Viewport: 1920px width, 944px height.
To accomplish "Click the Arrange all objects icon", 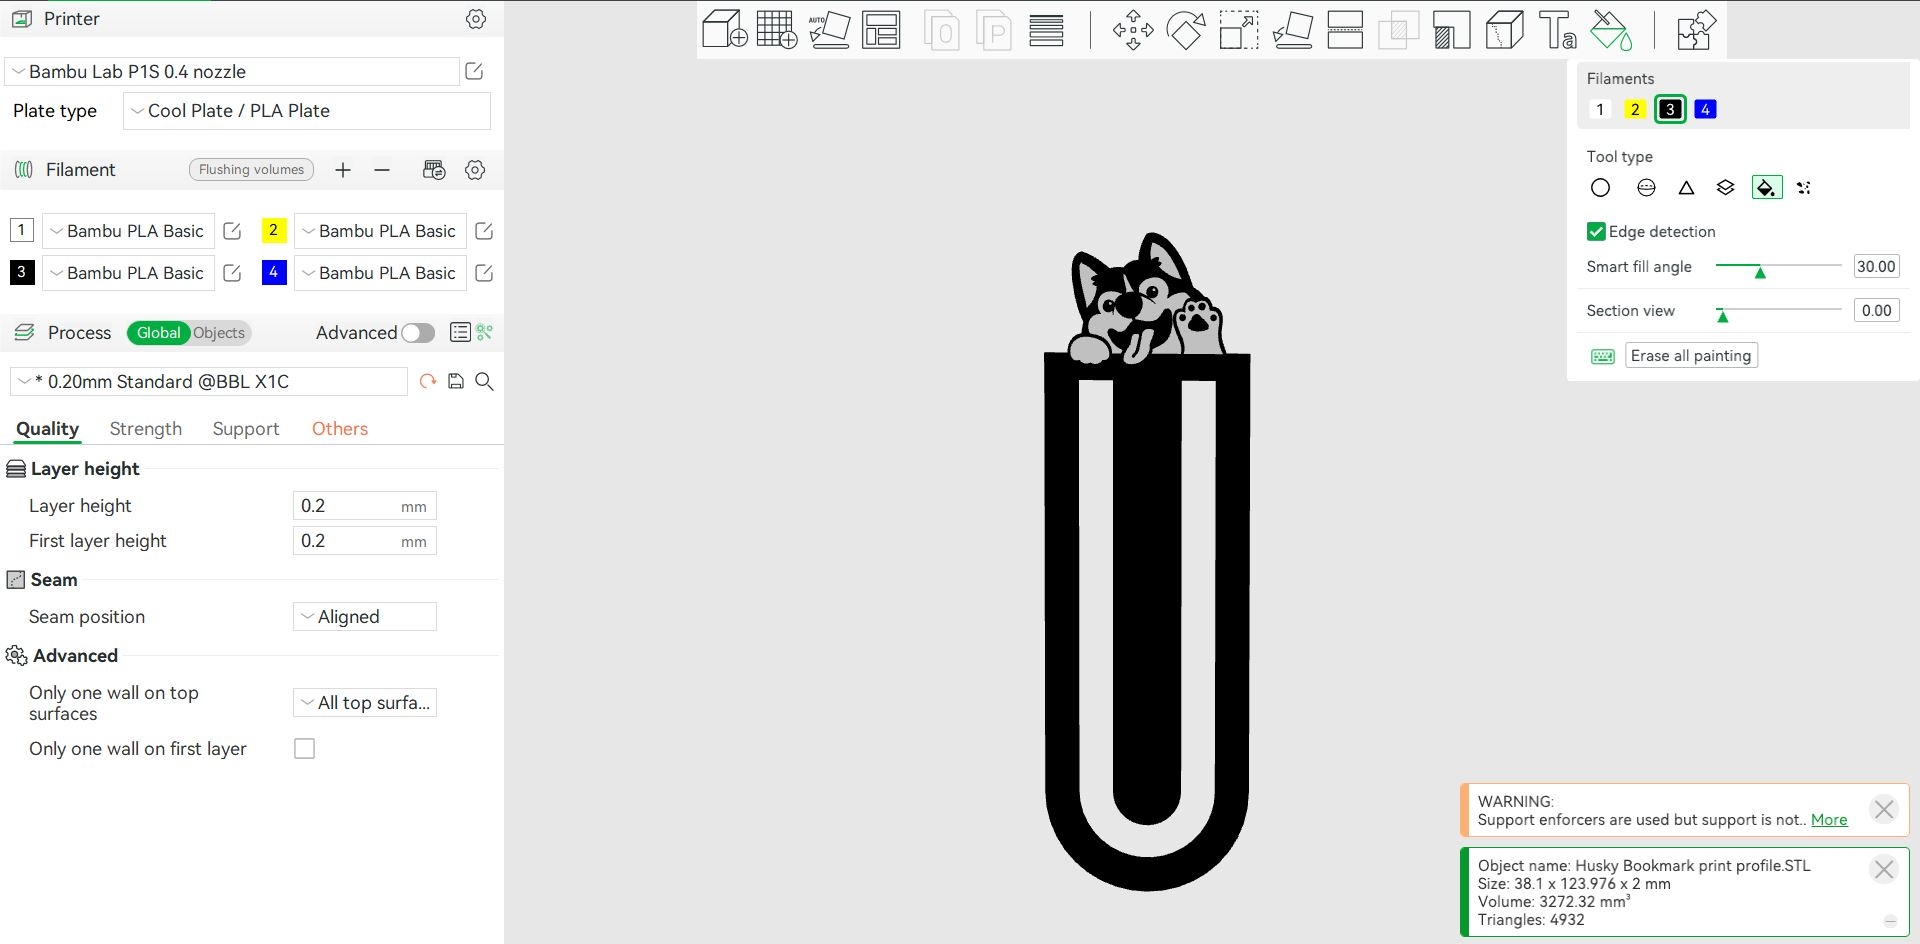I will click(881, 30).
